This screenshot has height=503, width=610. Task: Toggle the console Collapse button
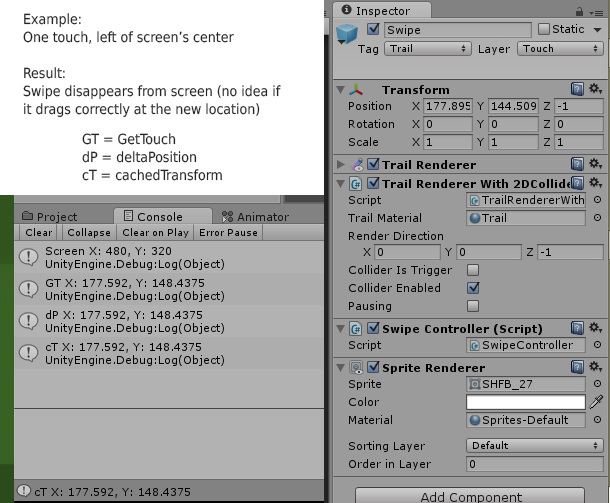coord(89,233)
